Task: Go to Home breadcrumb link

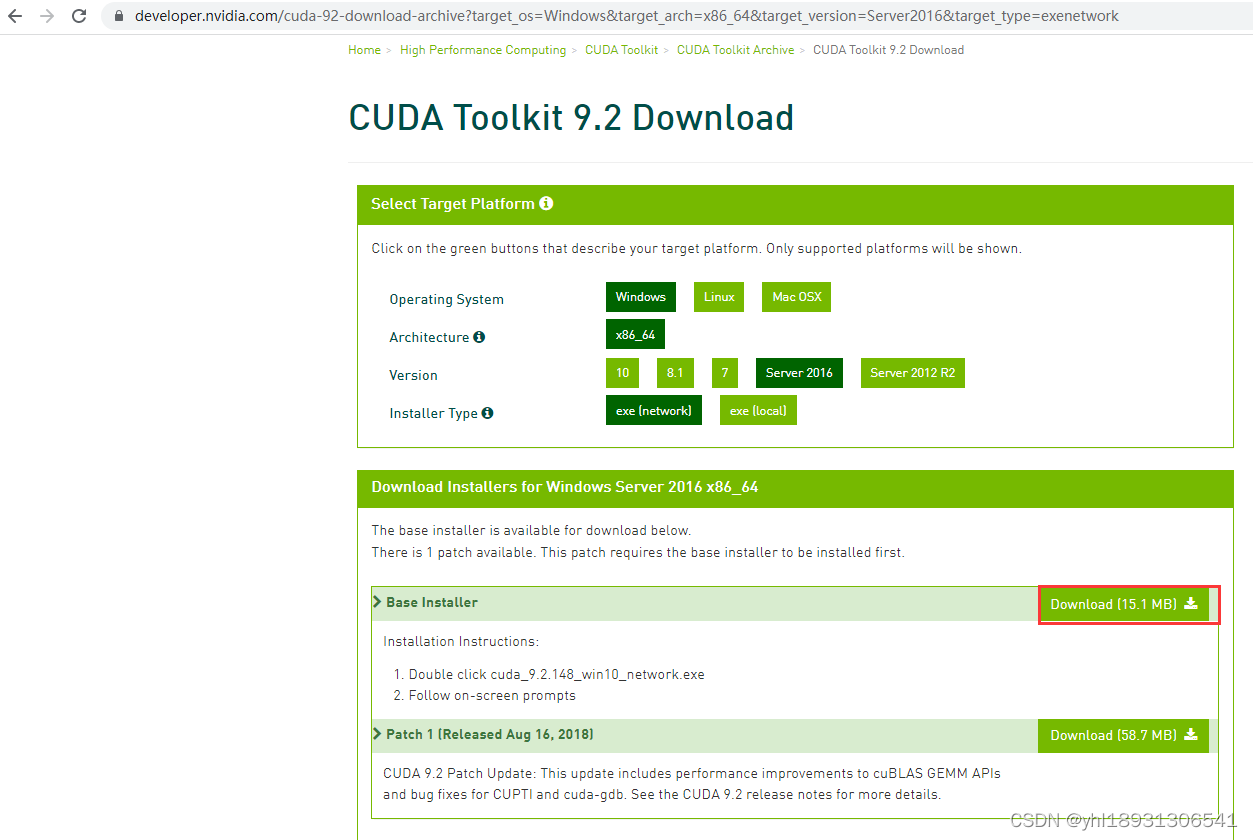Action: coord(364,50)
